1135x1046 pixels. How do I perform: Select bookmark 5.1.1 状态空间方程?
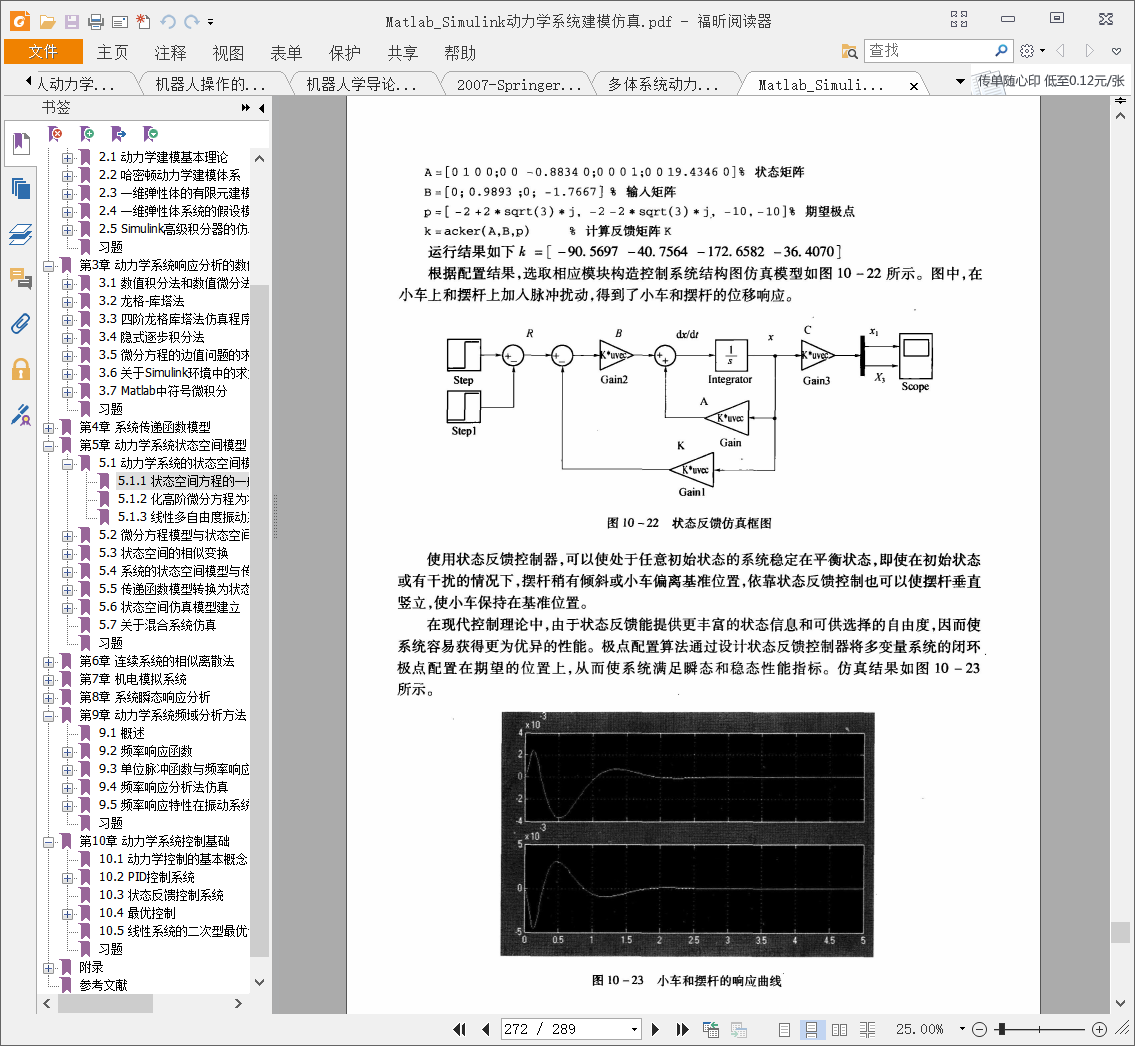click(x=184, y=481)
